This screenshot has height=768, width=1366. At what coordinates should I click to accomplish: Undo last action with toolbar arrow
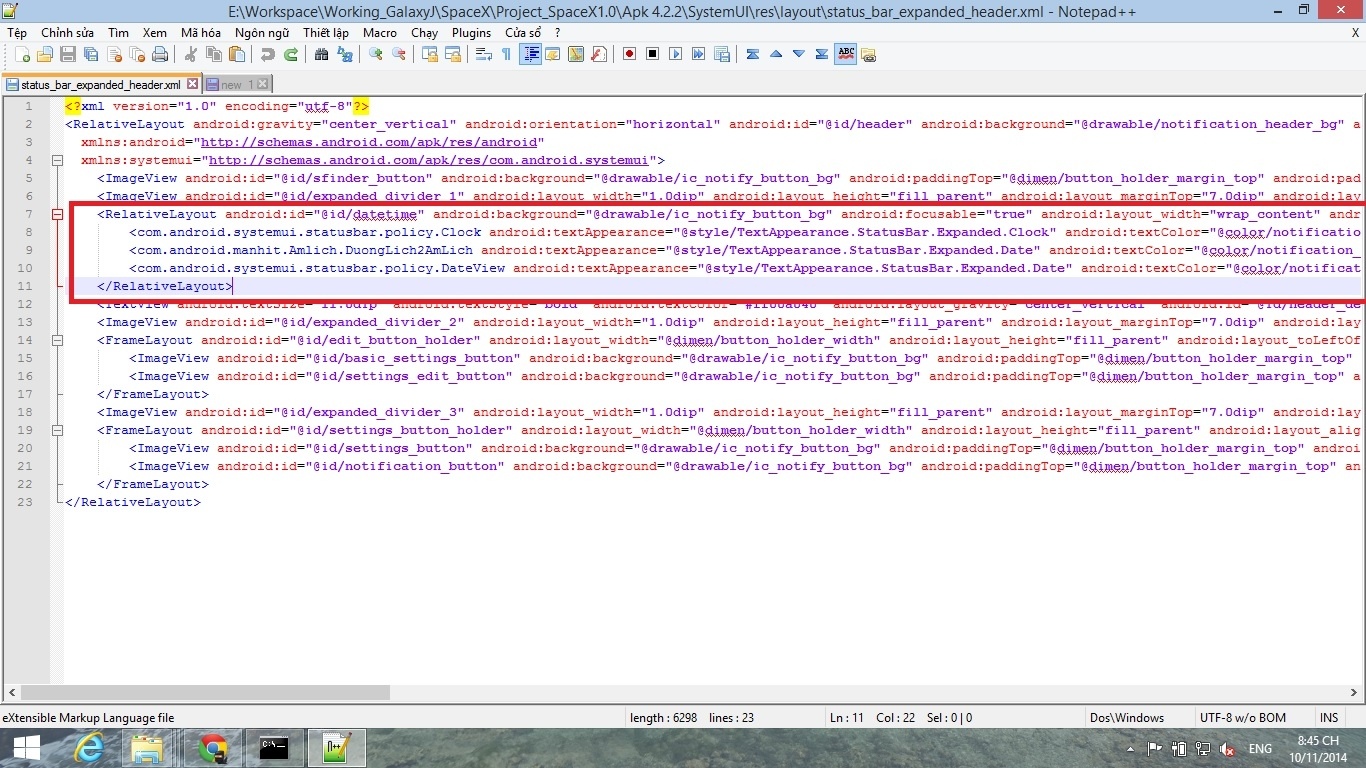click(268, 54)
